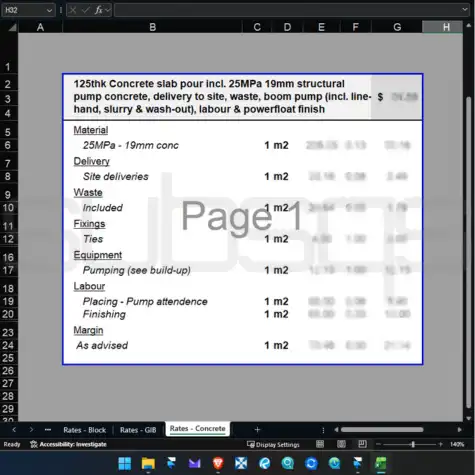
Task: Click horizontal scrollbar right arrow
Action: coord(459,430)
